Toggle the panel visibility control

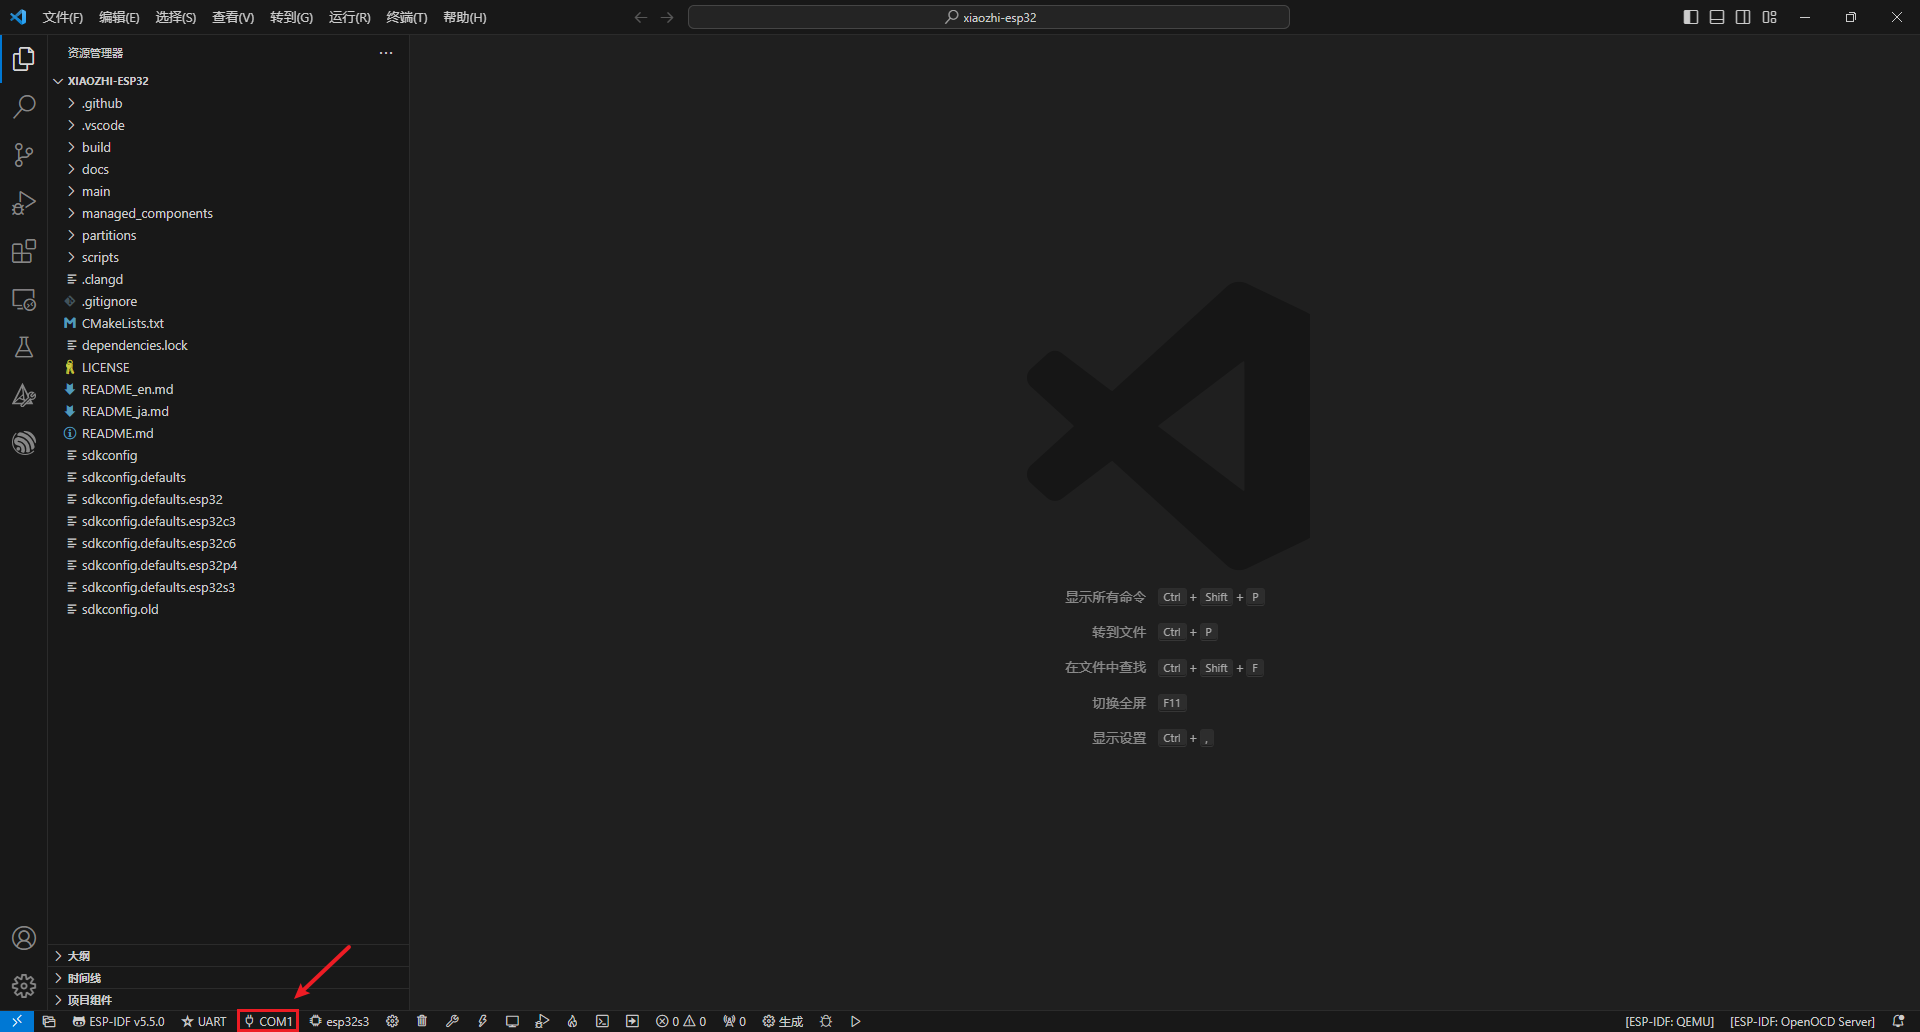pos(1716,17)
